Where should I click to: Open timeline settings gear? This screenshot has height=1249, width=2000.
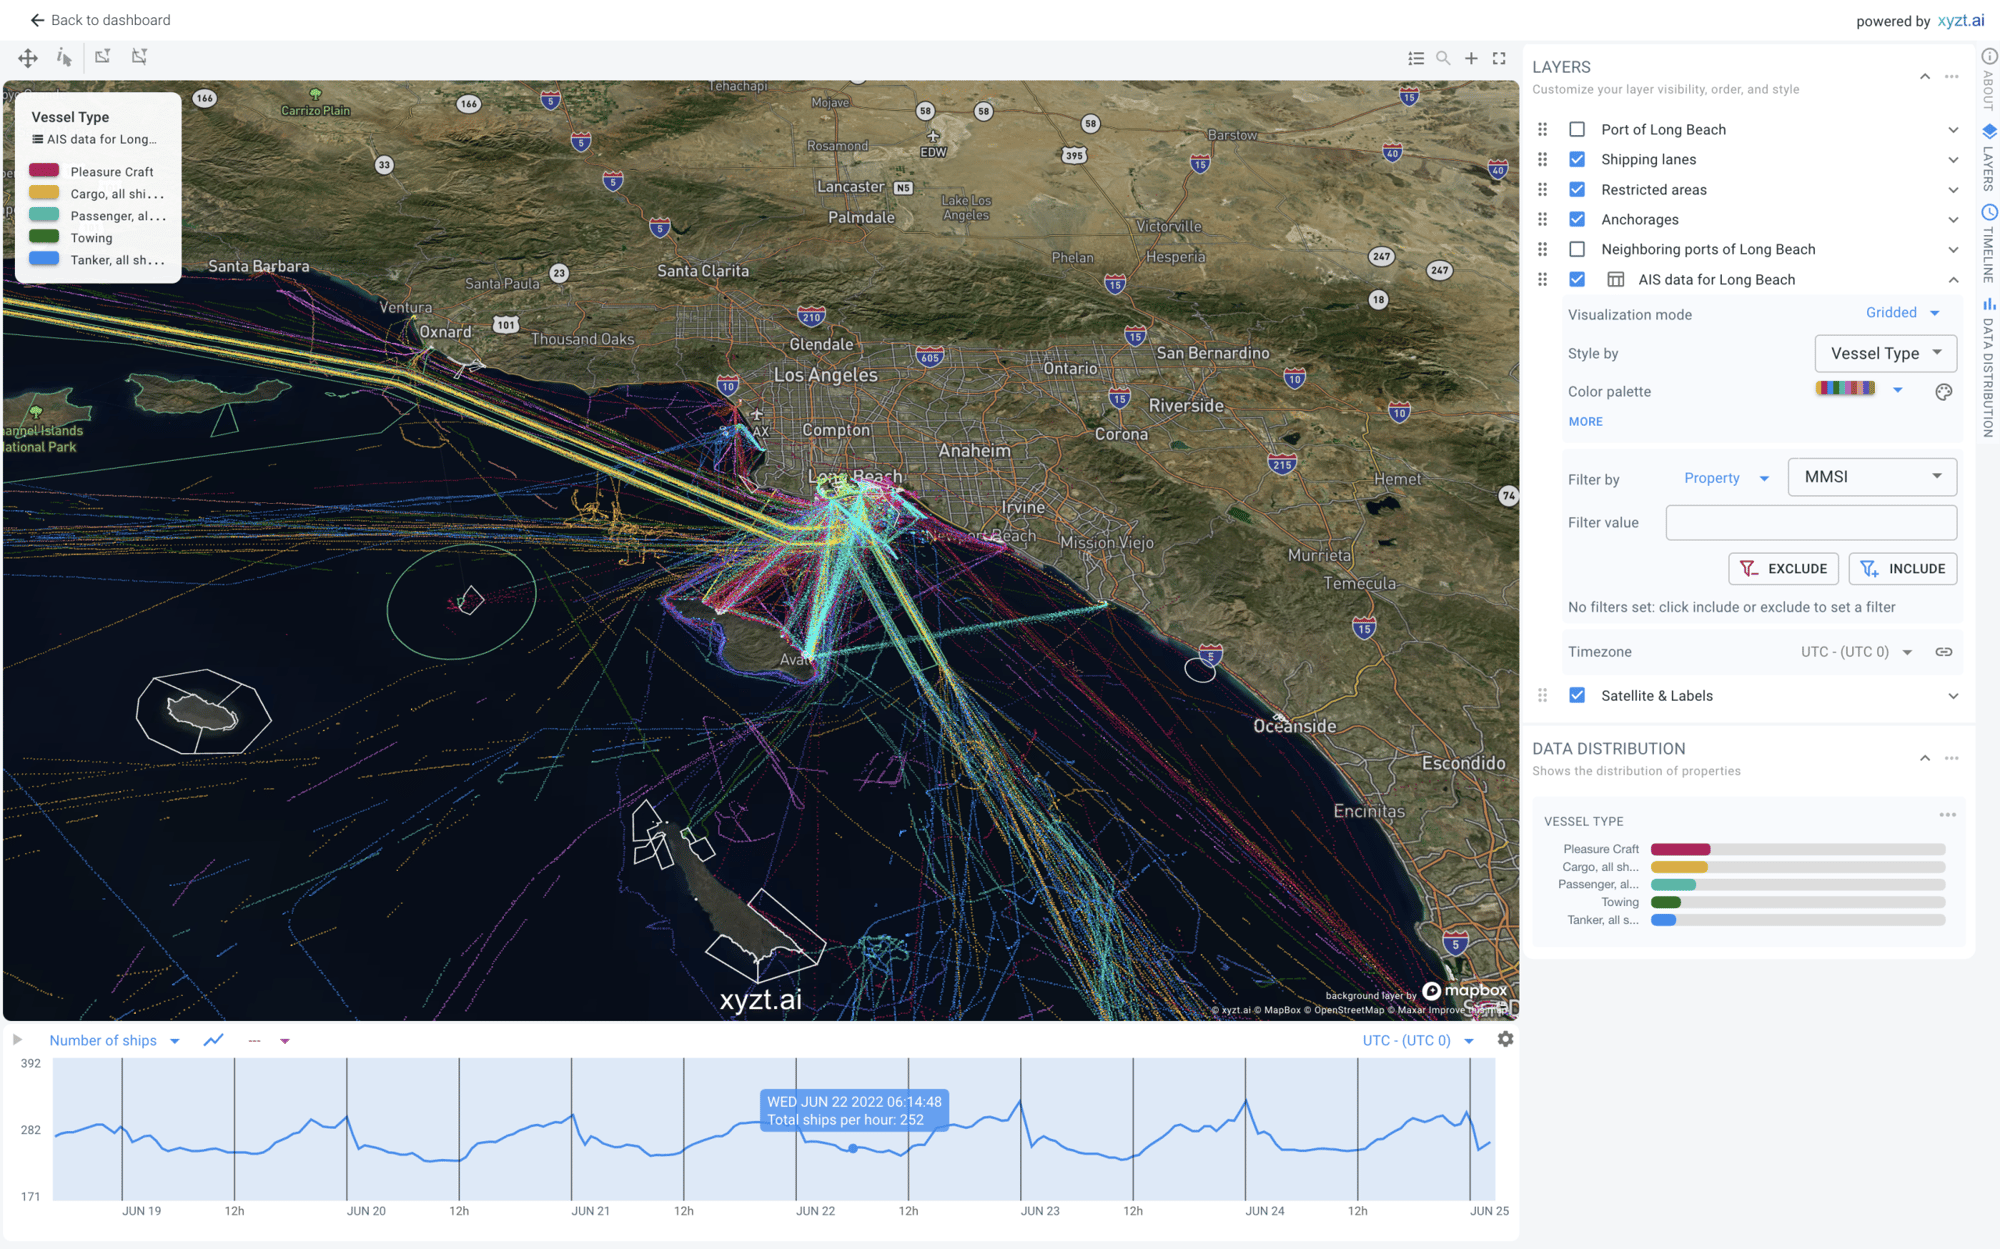[1505, 1040]
